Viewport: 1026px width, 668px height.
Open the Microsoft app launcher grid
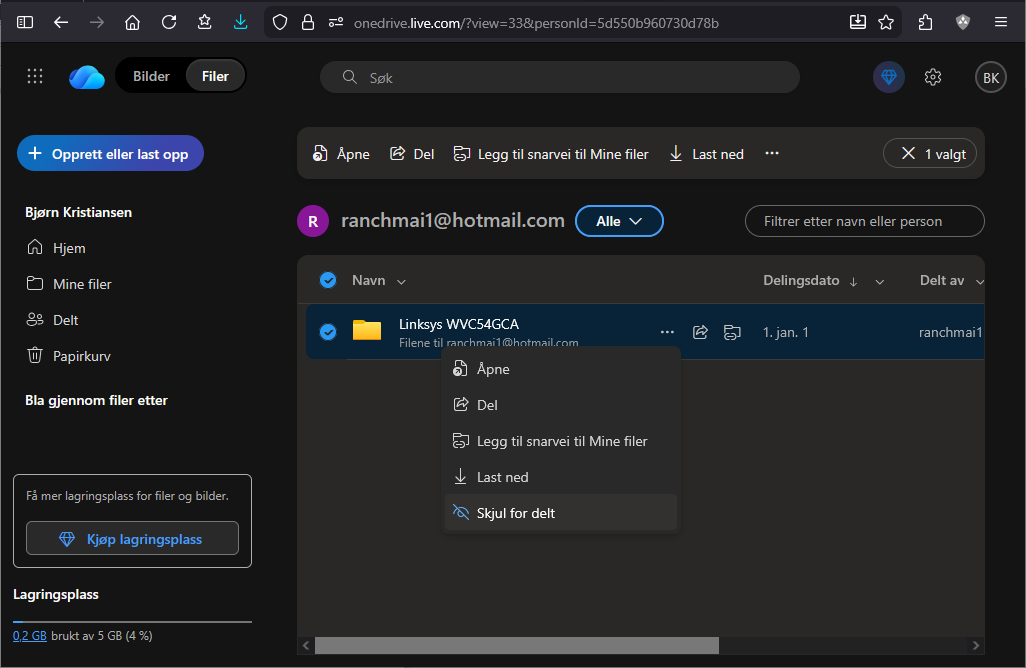[35, 77]
